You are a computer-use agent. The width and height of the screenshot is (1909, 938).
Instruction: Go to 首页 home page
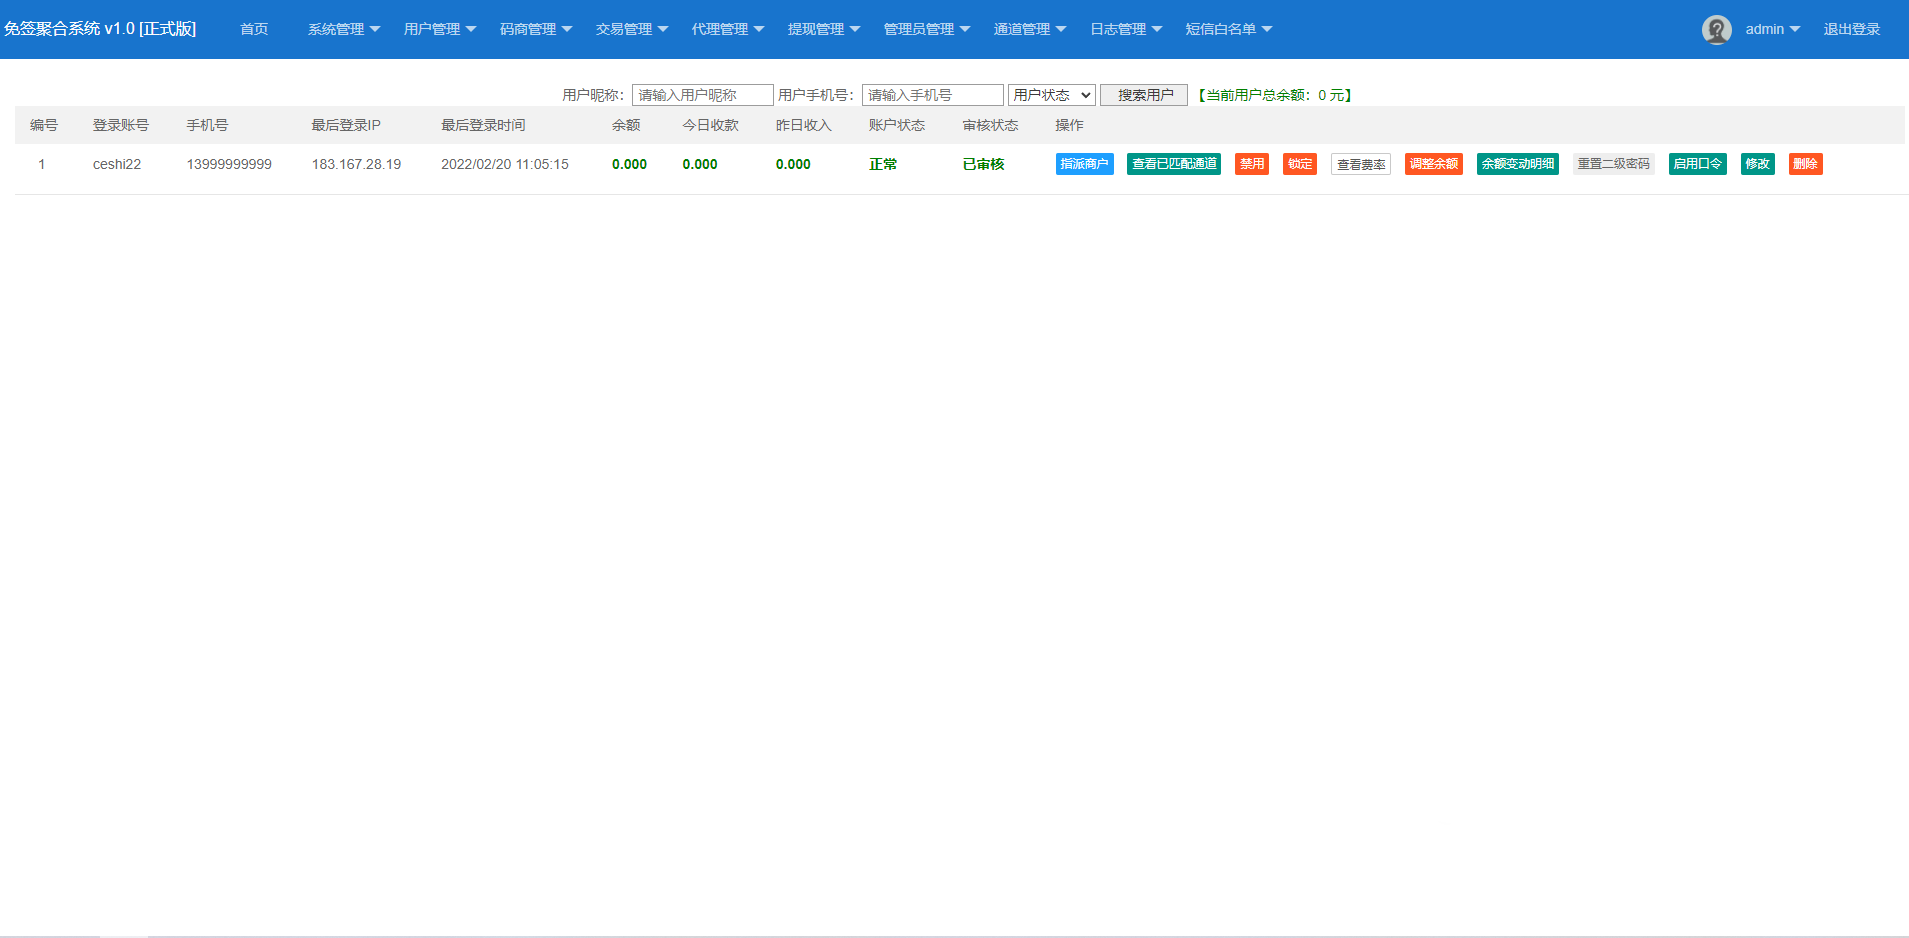point(254,29)
